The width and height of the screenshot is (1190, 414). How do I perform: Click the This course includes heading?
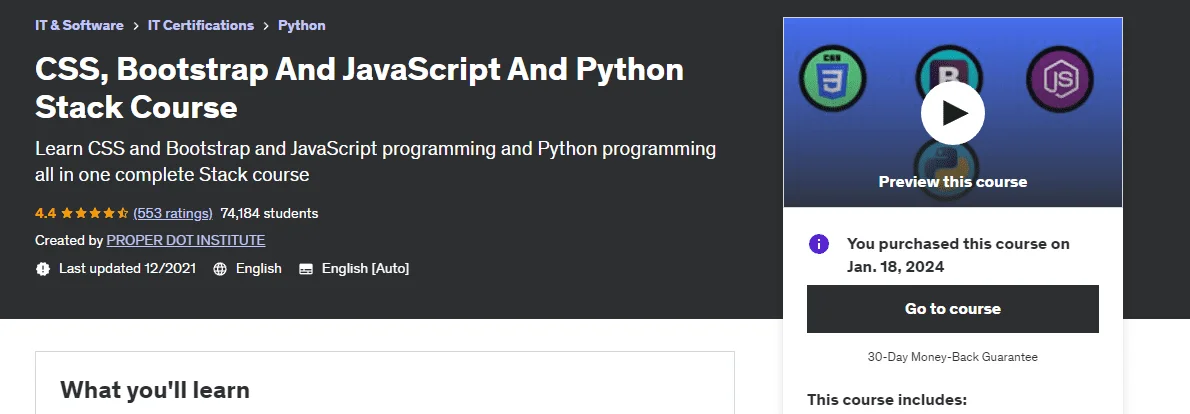point(886,400)
